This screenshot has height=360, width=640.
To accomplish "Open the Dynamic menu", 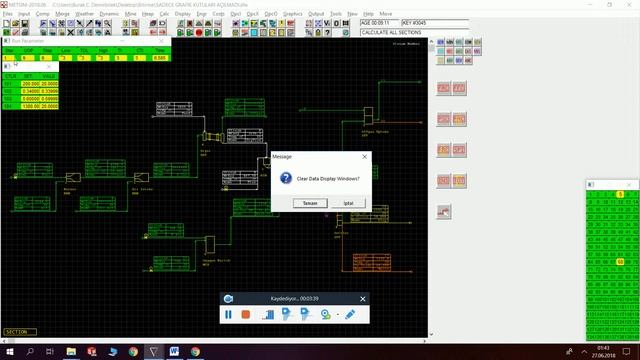I will tap(109, 13).
